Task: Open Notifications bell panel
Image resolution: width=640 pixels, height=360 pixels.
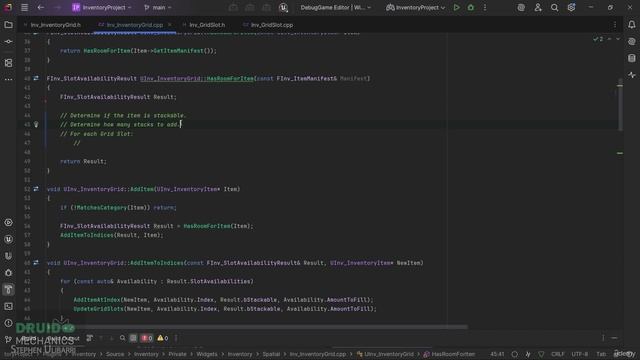Action: click(x=632, y=25)
